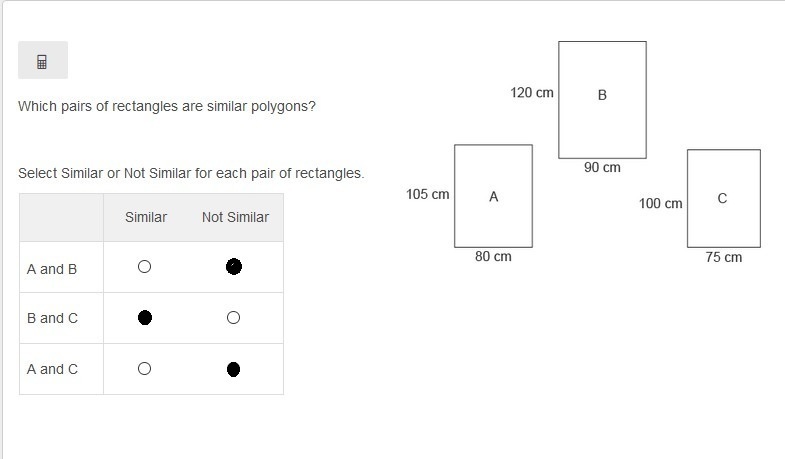Click rectangle B in the diagram
The image size is (785, 459).
click(602, 100)
